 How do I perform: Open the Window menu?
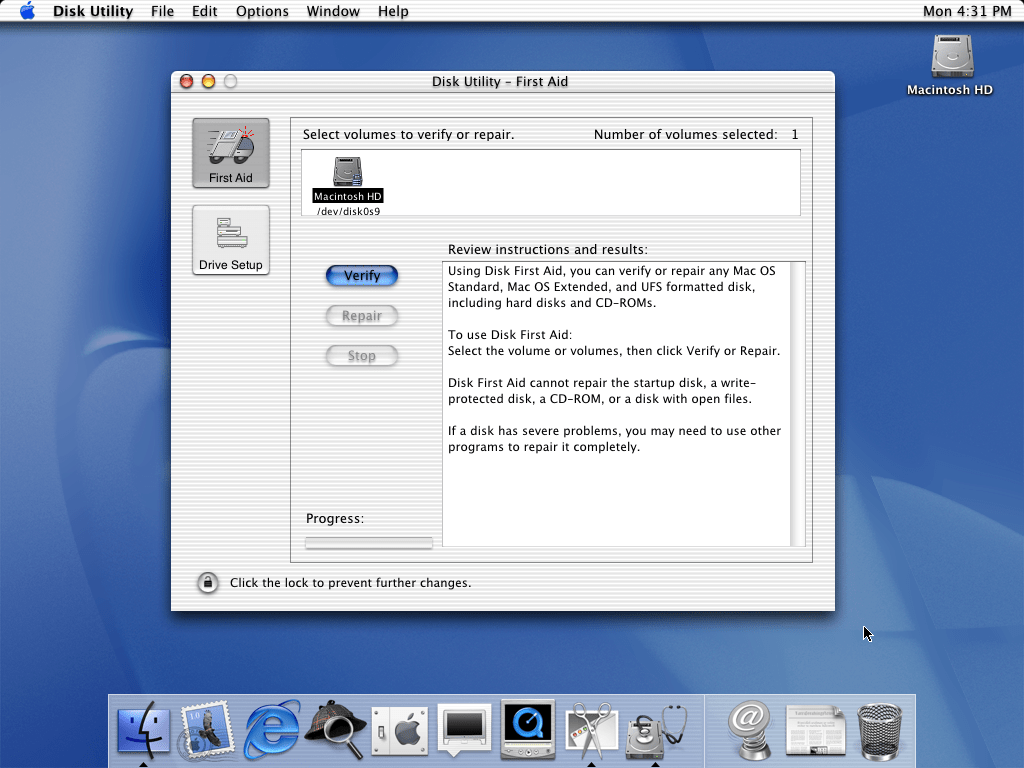point(333,11)
